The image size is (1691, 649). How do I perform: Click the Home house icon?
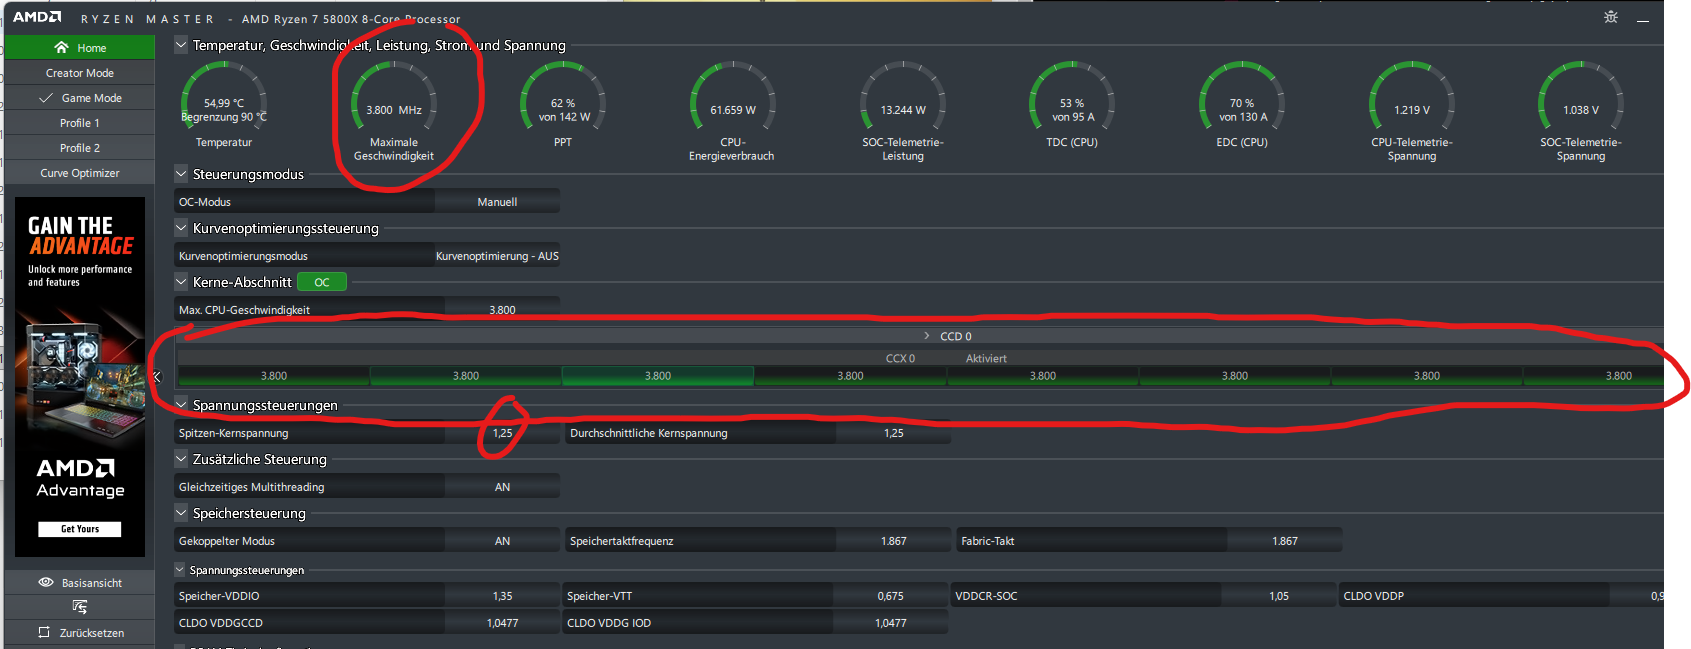pyautogui.click(x=62, y=48)
